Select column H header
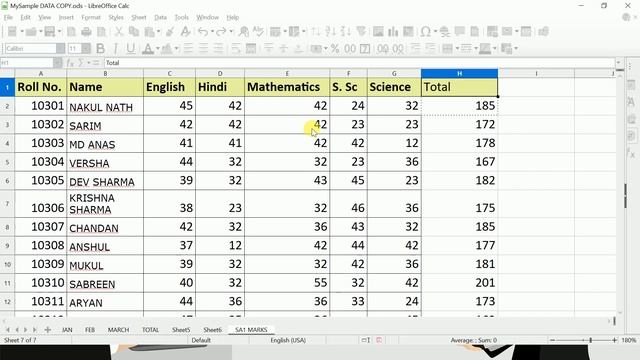Image resolution: width=640 pixels, height=360 pixels. [459, 73]
